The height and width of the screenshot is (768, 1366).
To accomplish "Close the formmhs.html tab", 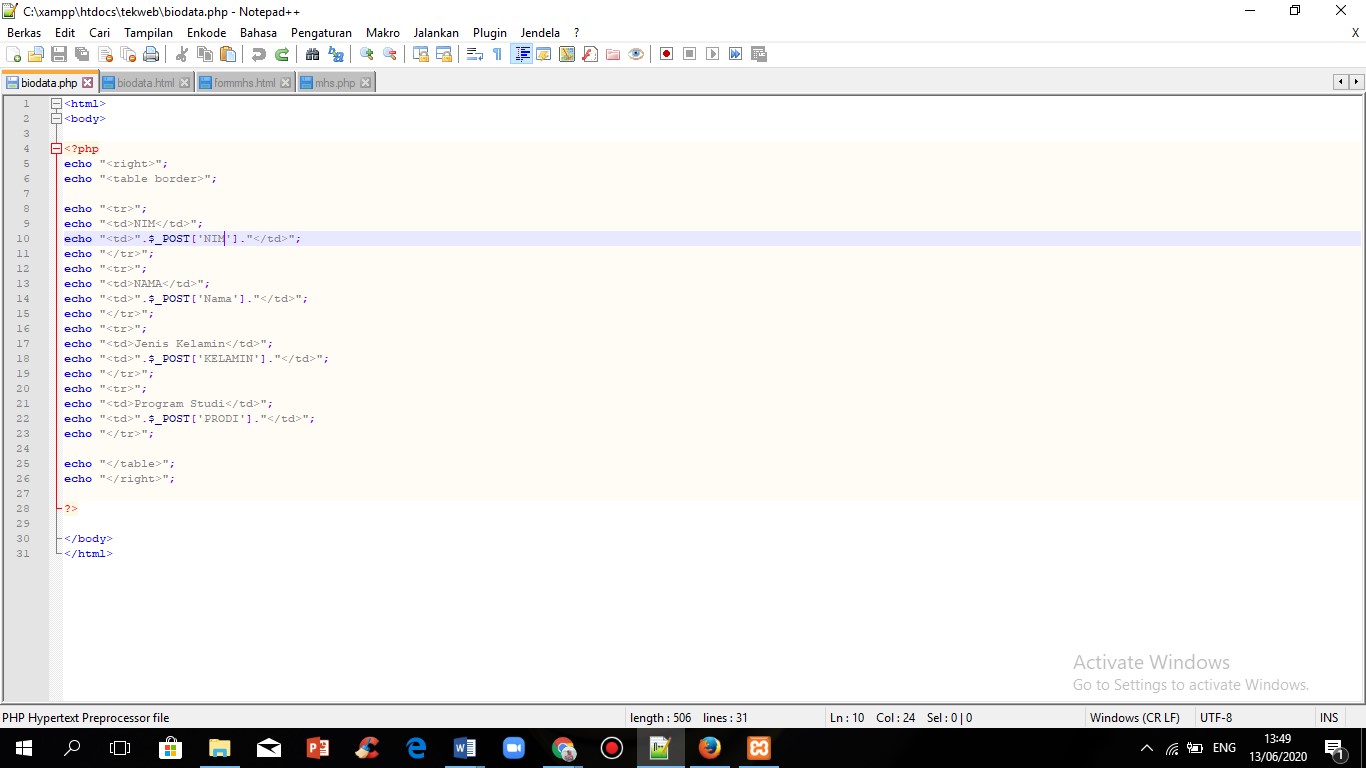I will click(x=285, y=83).
